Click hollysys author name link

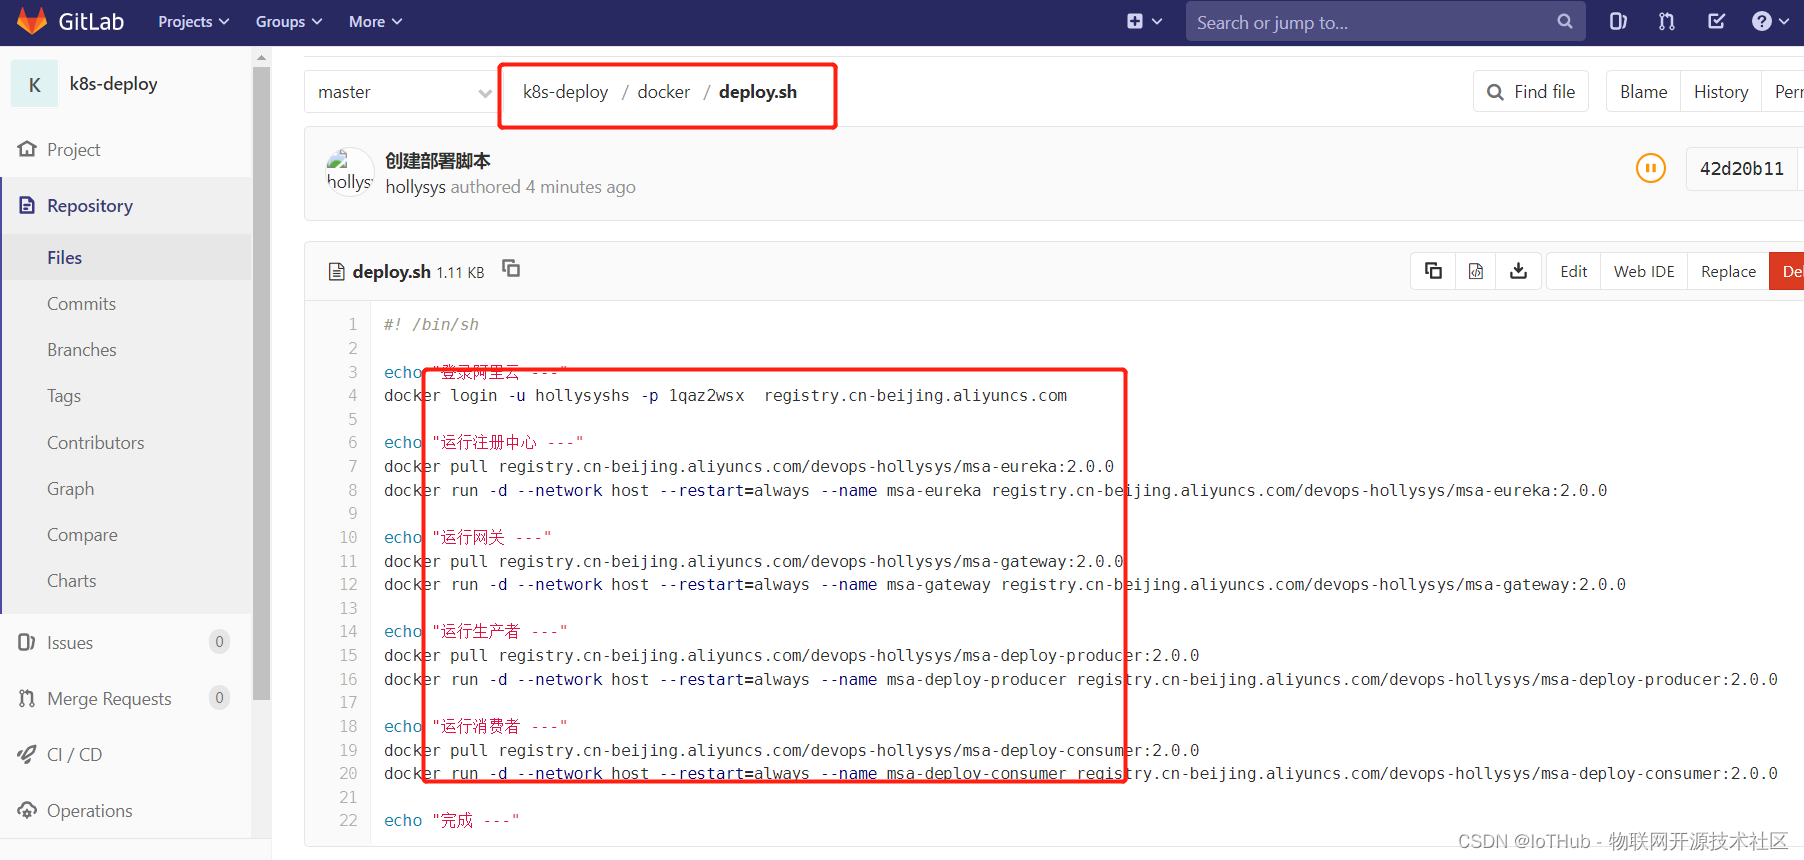(x=416, y=187)
